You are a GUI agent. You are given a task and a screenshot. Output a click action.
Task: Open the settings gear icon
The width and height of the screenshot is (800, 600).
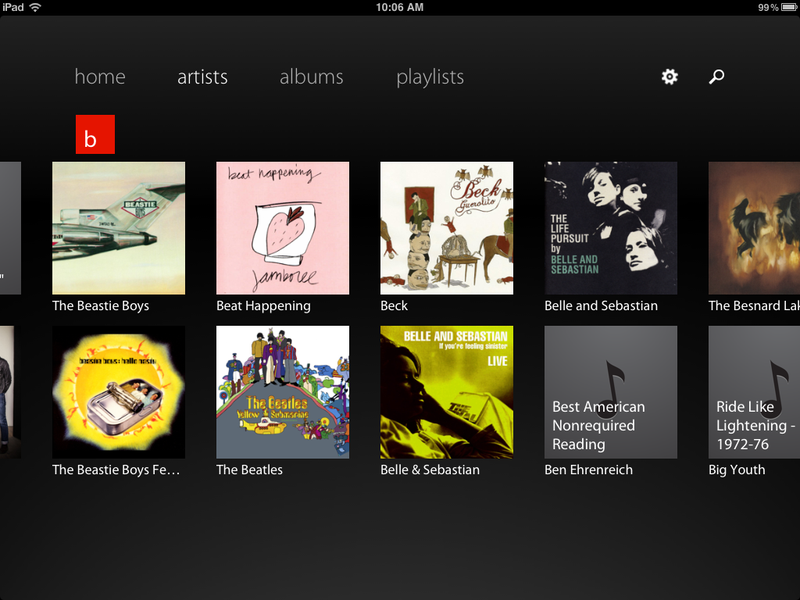coord(669,77)
